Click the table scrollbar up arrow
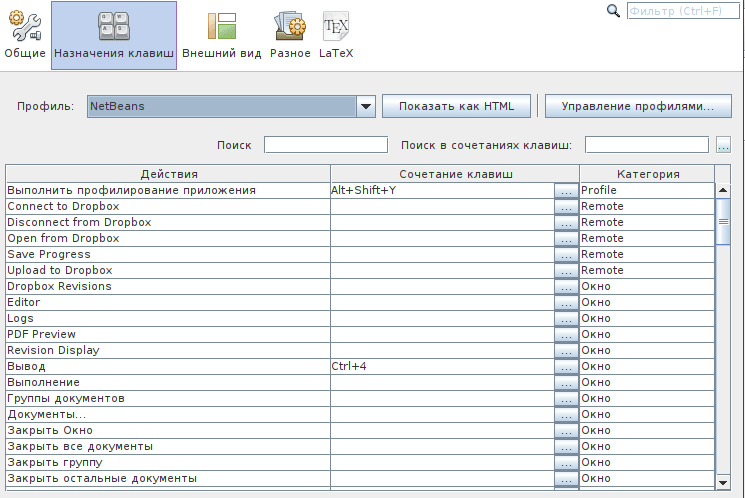Screen dimensions: 745x498 coord(723,190)
